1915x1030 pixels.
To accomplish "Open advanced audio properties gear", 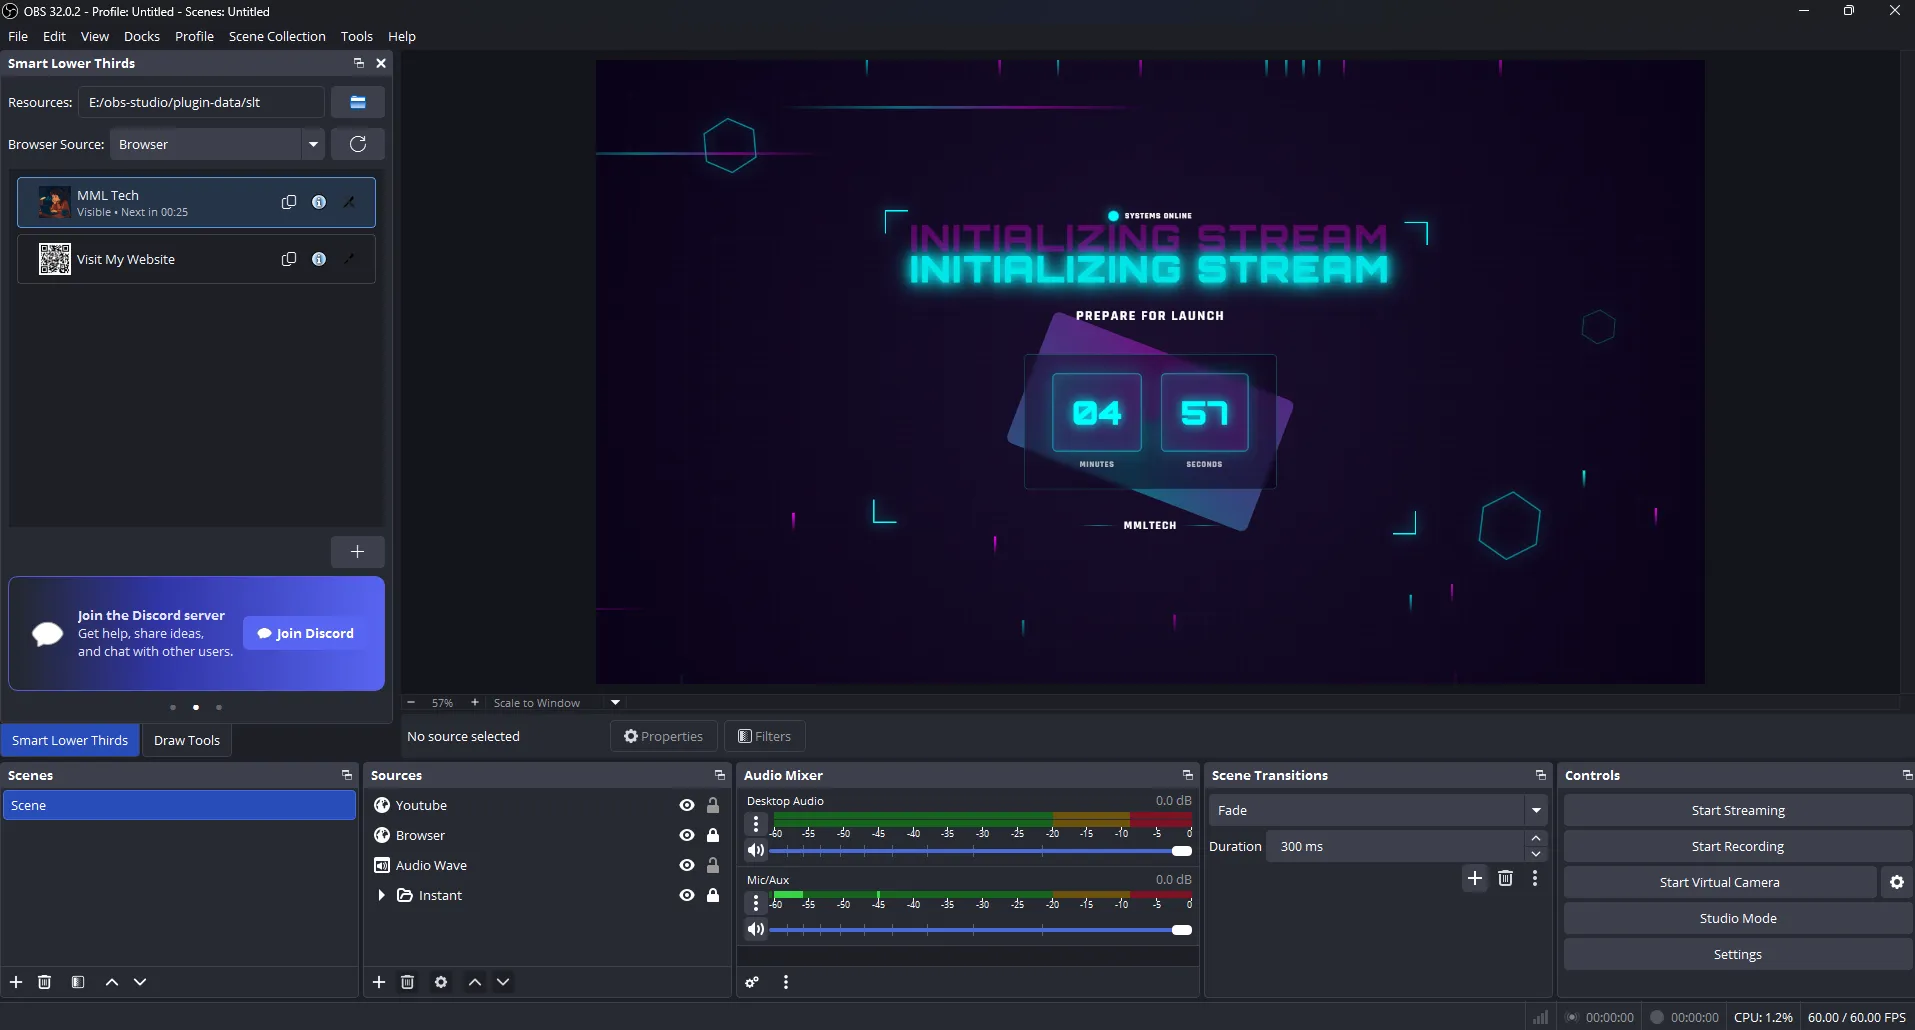I will click(x=751, y=982).
